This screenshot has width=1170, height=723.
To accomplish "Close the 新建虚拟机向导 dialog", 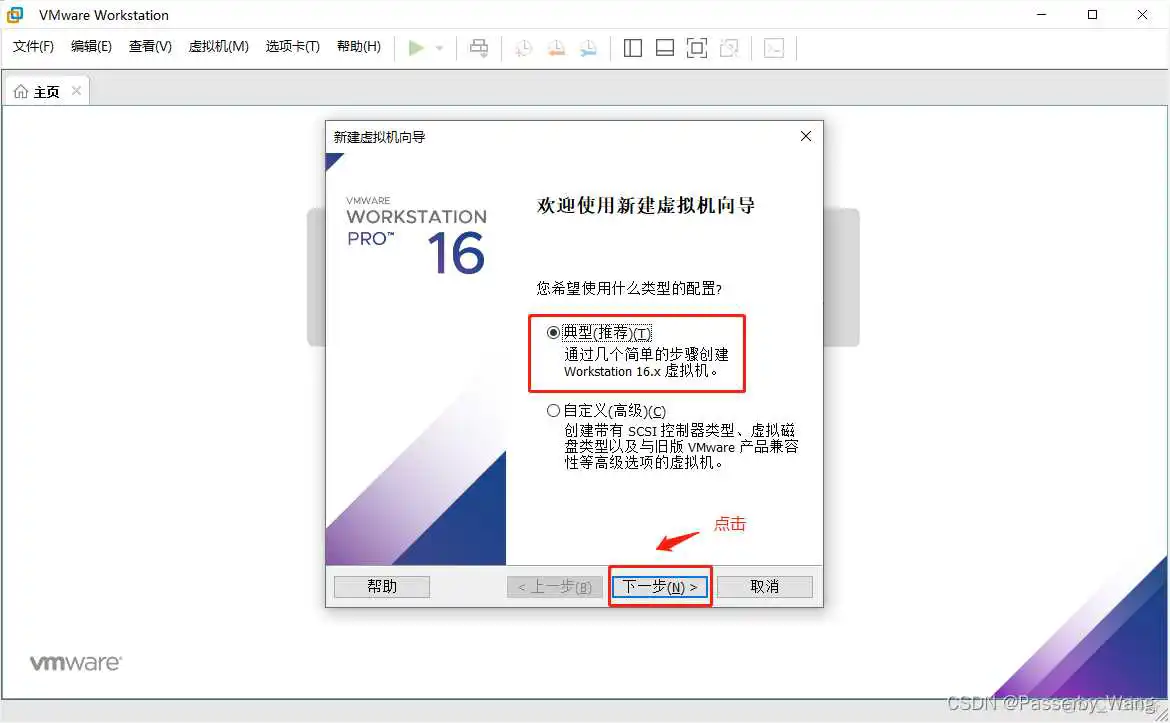I will coord(806,136).
